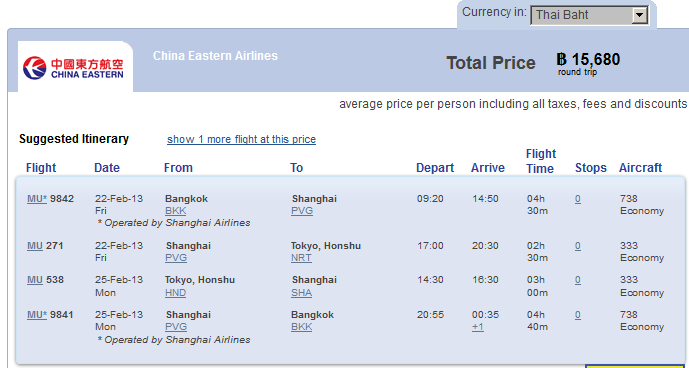The width and height of the screenshot is (689, 368).
Task: Open the MU* link for flight 9841
Action: click(37, 315)
